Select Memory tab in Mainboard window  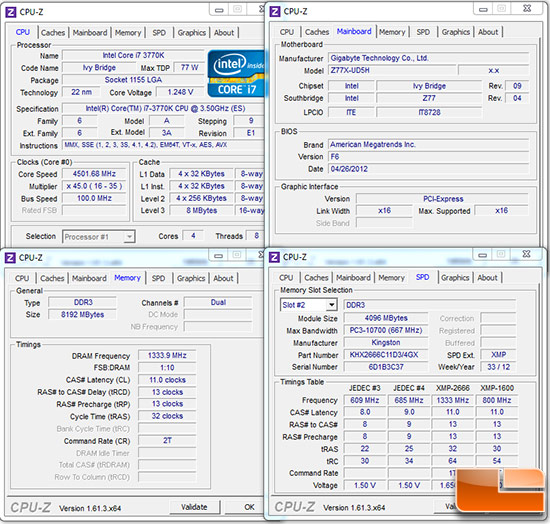[392, 32]
